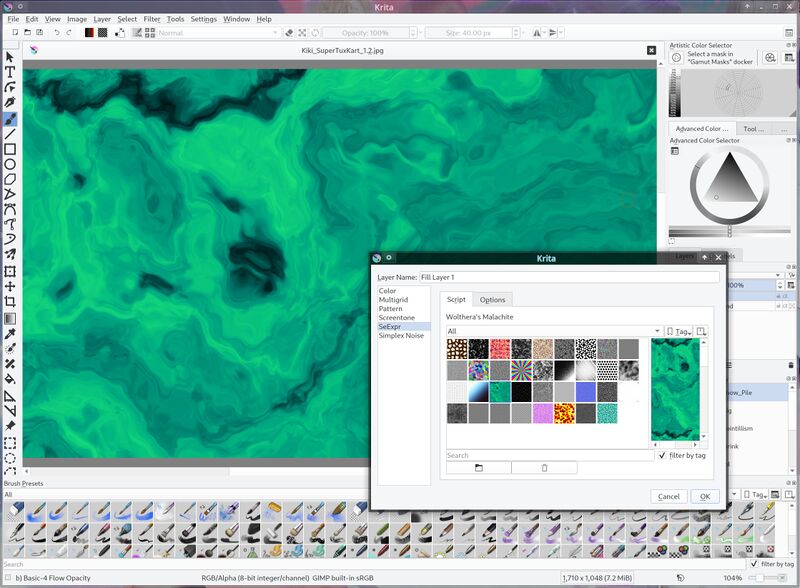This screenshot has width=800, height=588.
Task: Select the red-yellow lava preset thumbnail
Action: [x=564, y=413]
